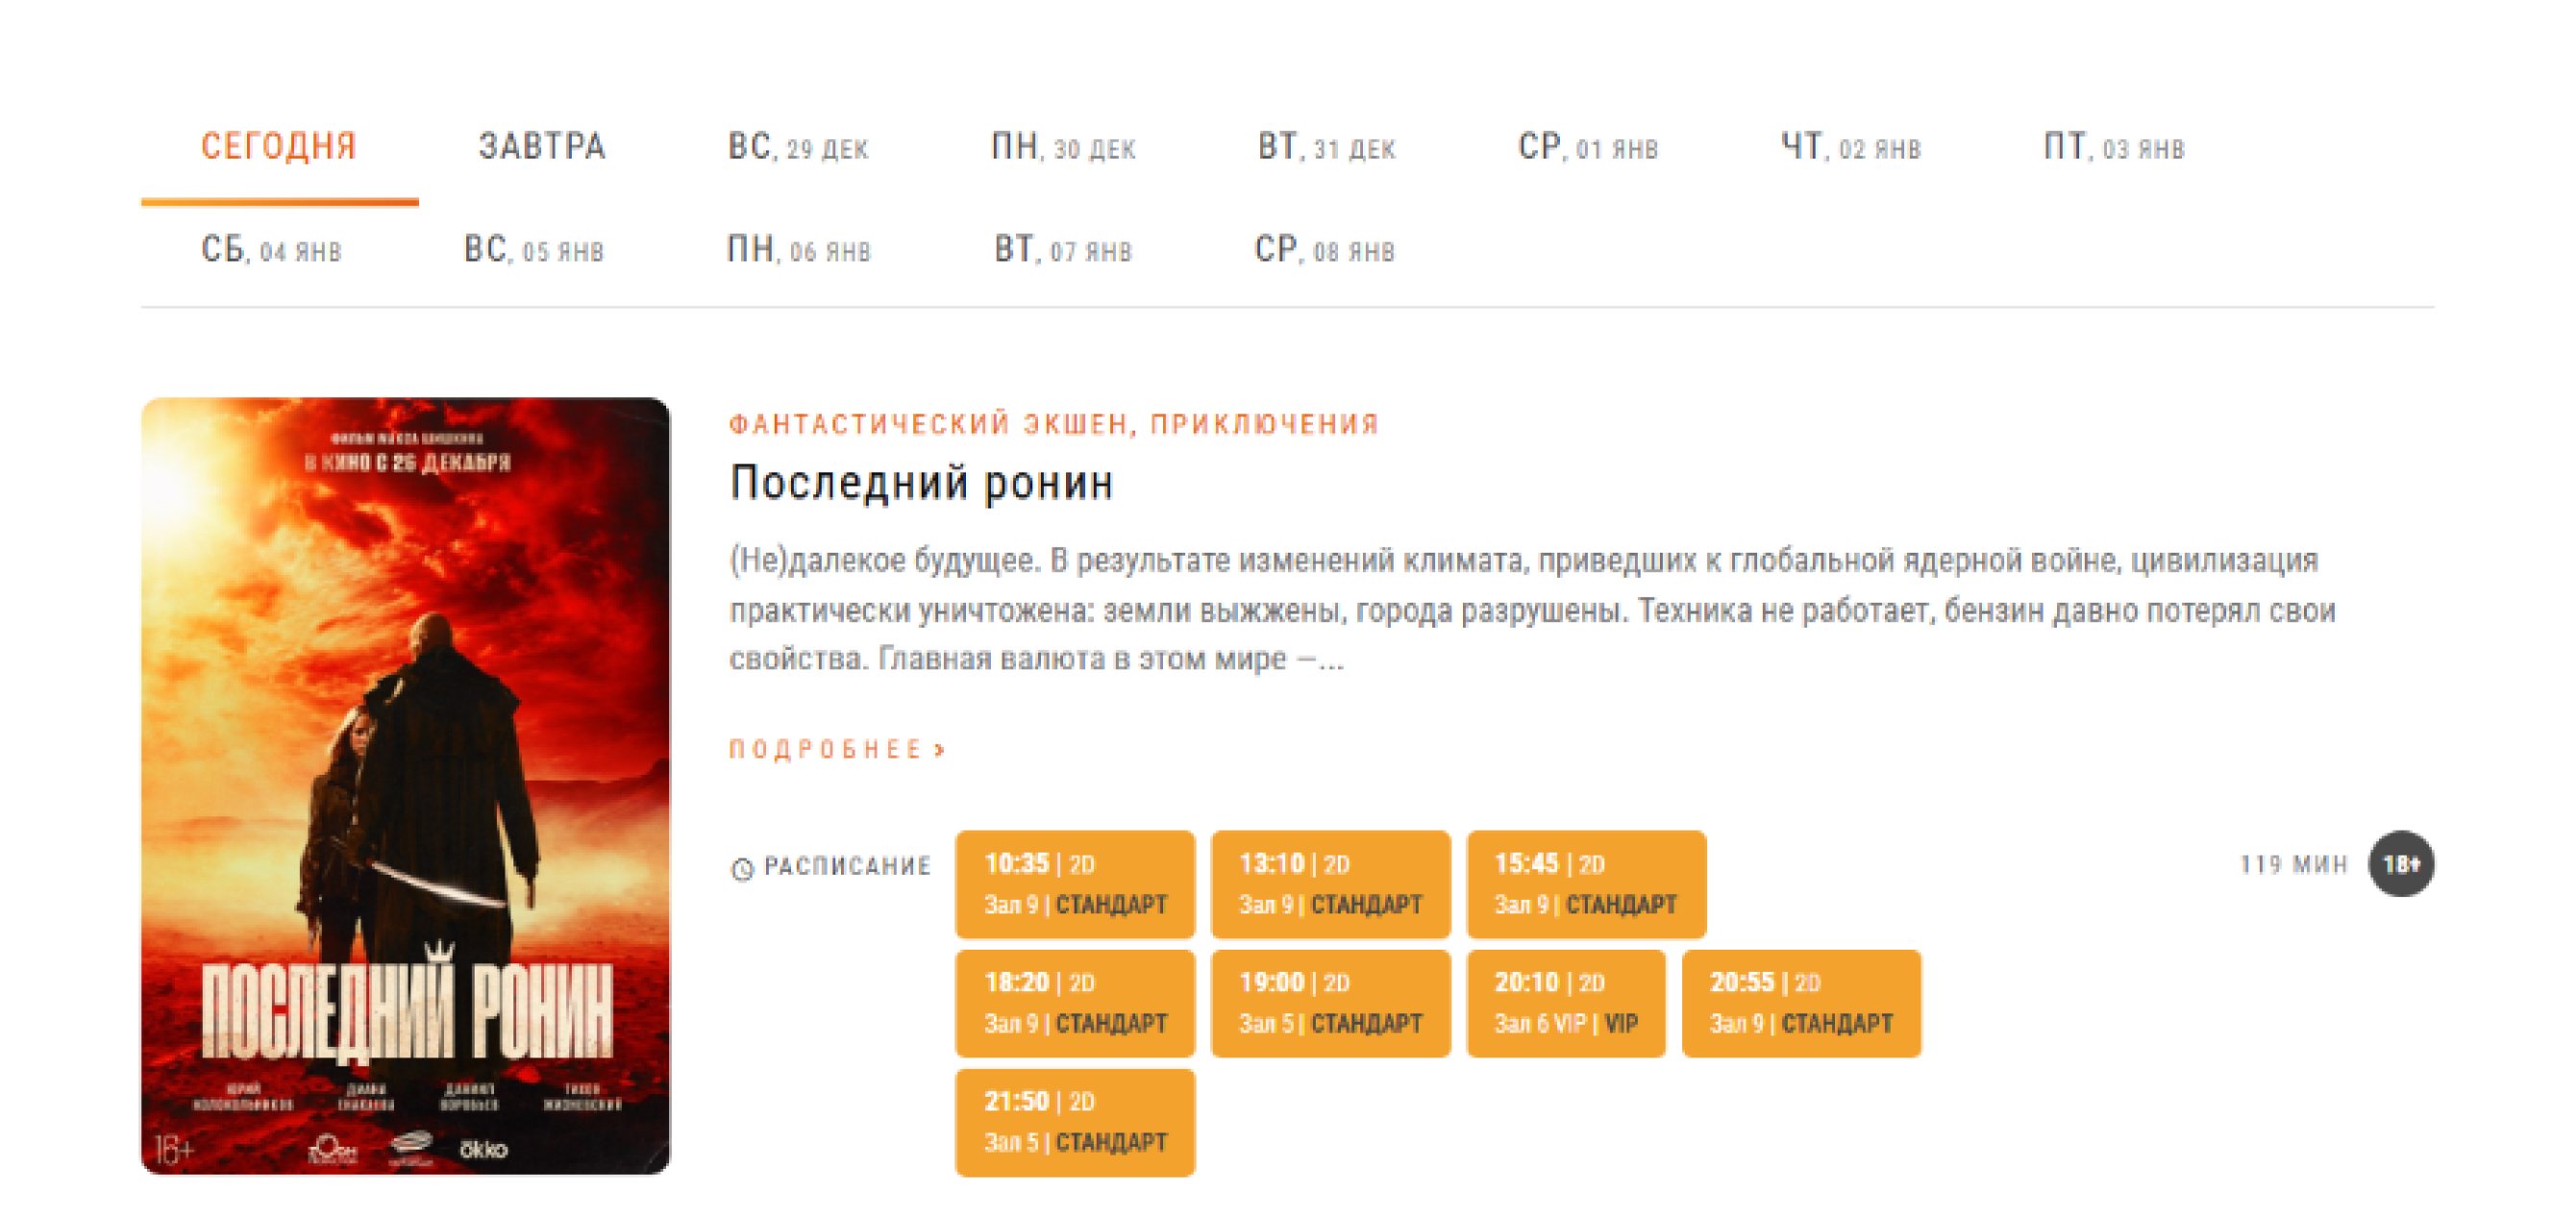Choose the ВТ, 31 ДЕК tab

[1326, 147]
